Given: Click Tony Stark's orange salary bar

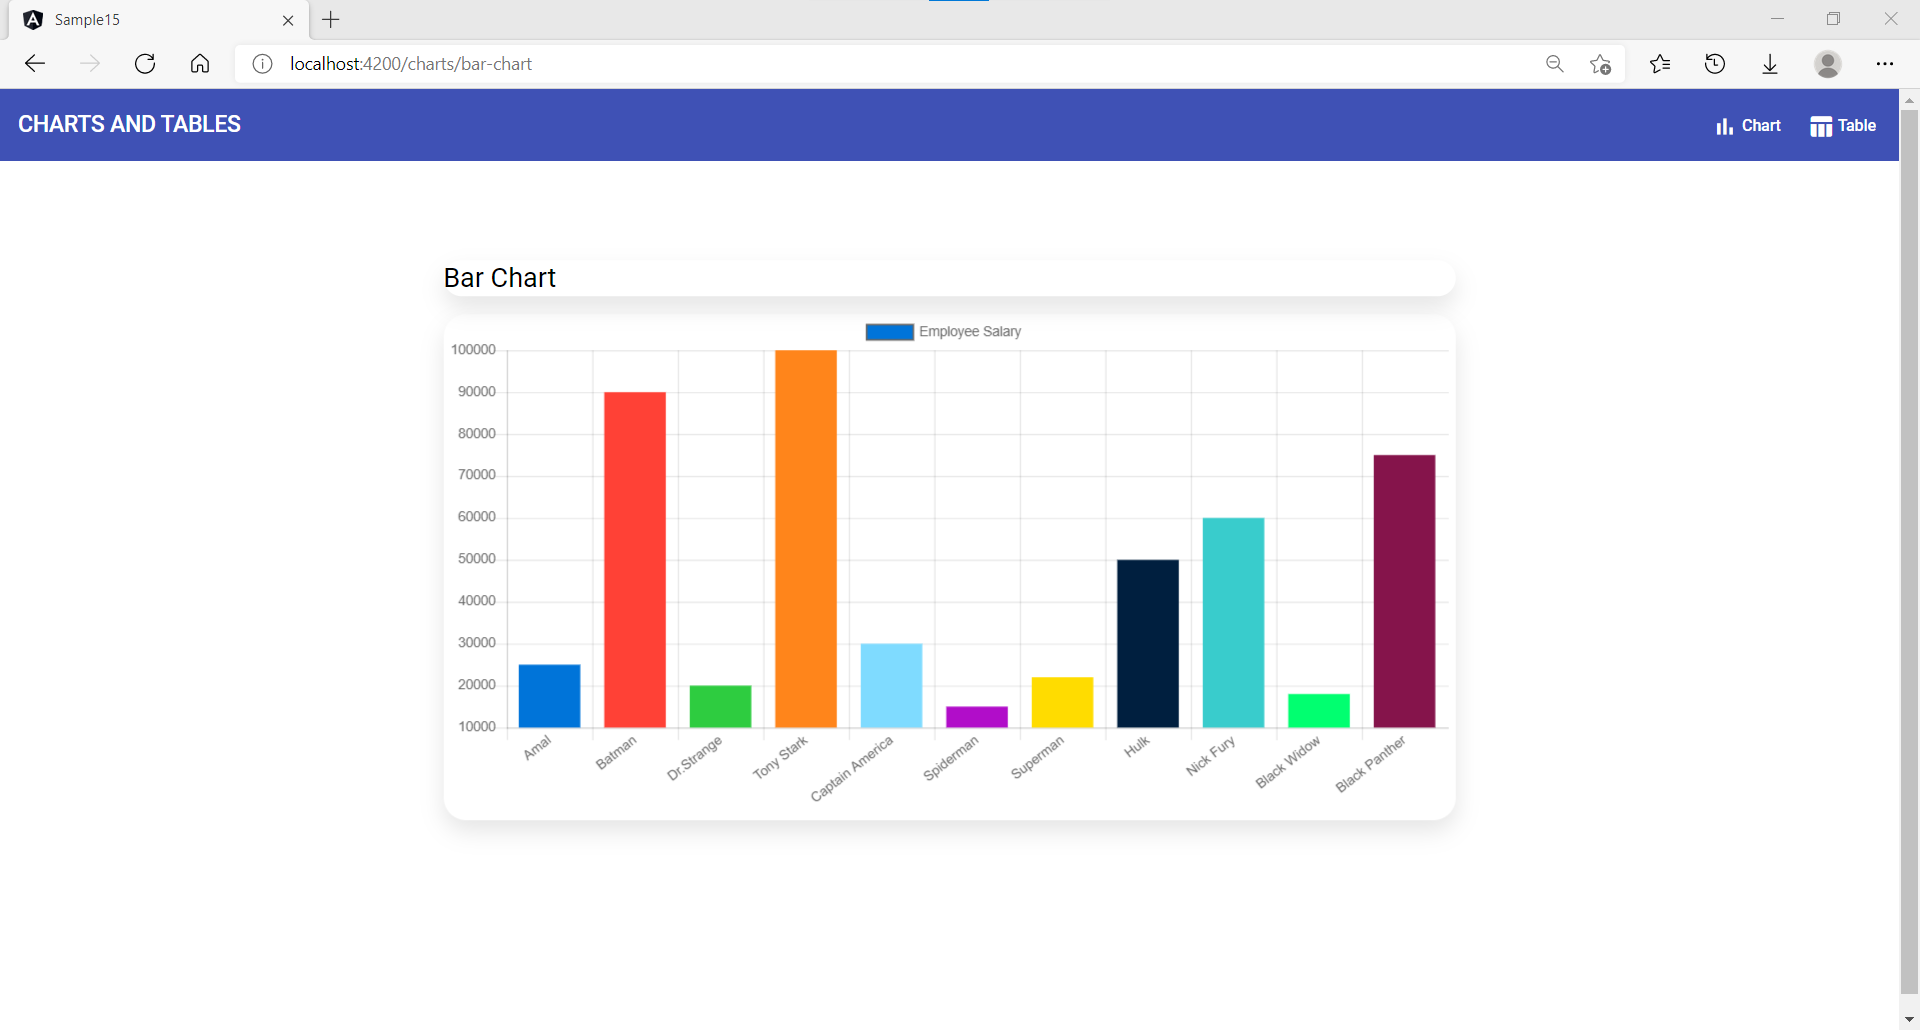Looking at the screenshot, I should coord(806,540).
